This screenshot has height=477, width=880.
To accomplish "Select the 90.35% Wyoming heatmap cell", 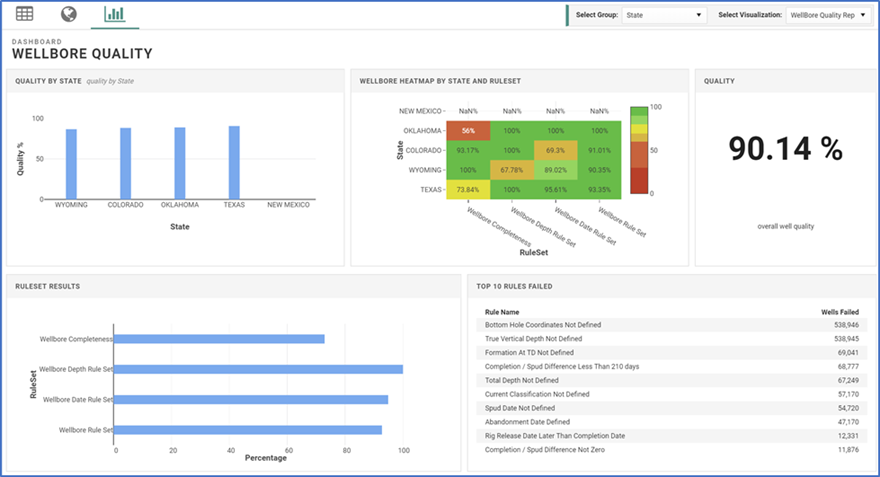I will pyautogui.click(x=599, y=170).
